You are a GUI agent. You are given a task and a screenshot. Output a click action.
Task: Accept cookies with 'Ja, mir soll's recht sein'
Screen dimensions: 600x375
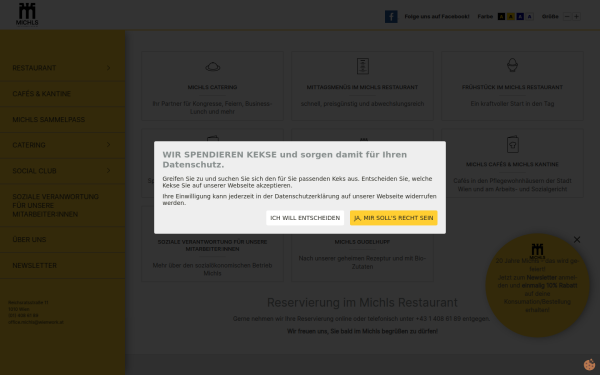[393, 218]
